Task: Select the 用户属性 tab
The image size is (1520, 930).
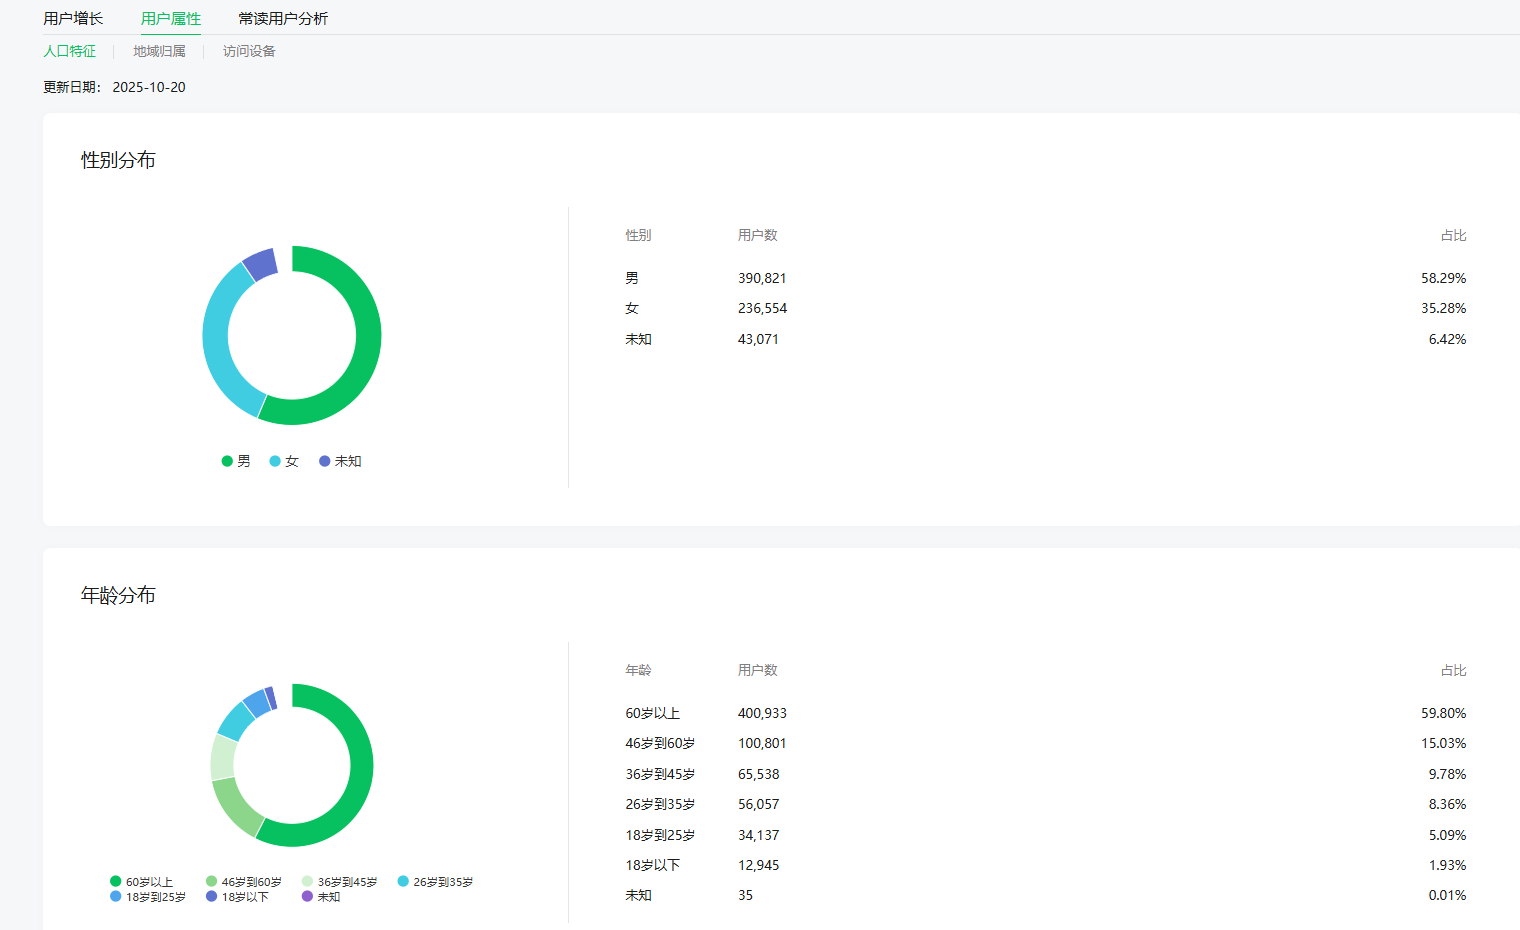Action: (171, 18)
